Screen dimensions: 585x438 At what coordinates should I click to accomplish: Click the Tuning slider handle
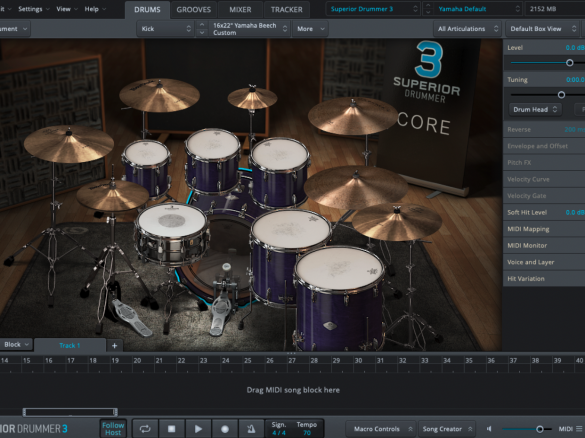tap(561, 95)
